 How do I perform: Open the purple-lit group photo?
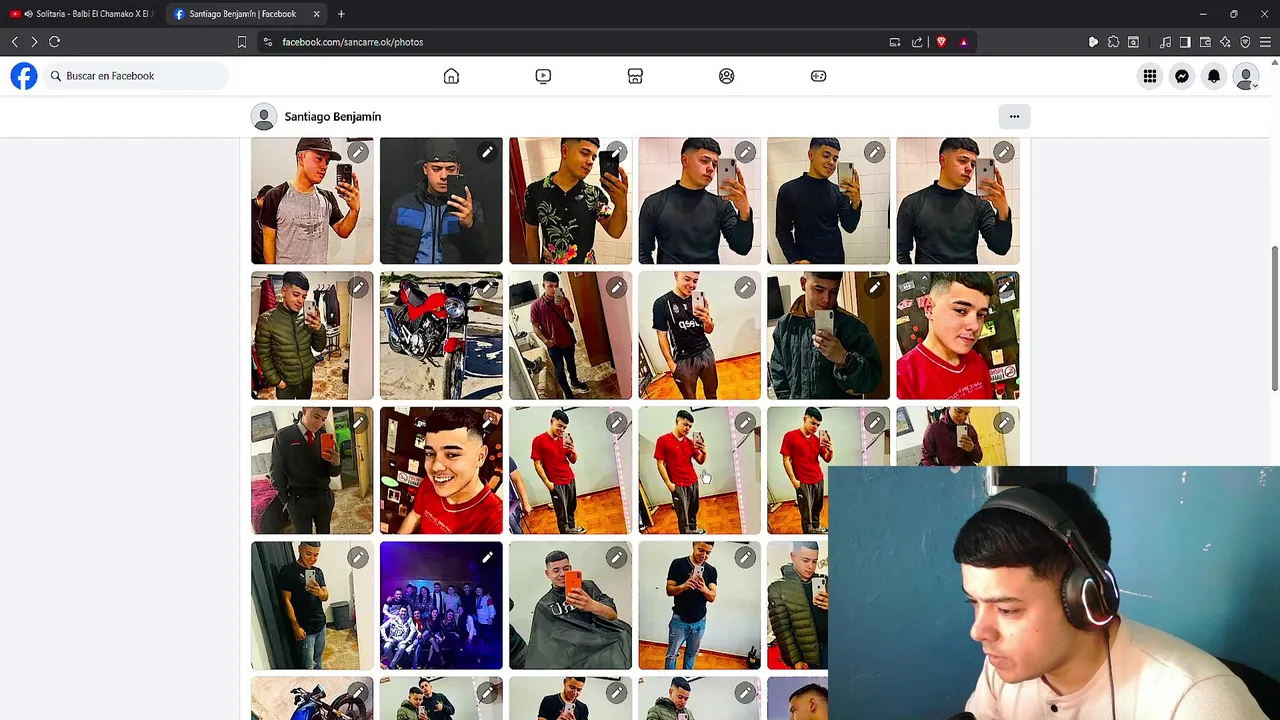click(441, 606)
